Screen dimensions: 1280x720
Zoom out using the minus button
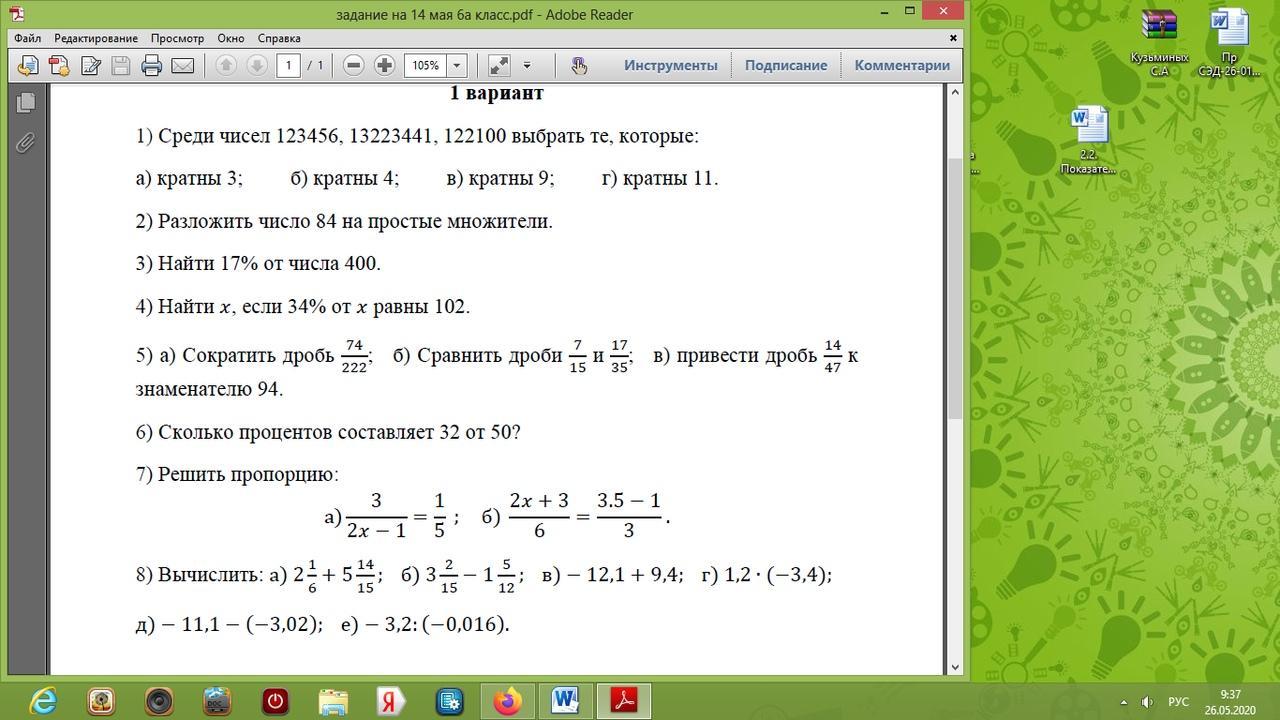(353, 66)
